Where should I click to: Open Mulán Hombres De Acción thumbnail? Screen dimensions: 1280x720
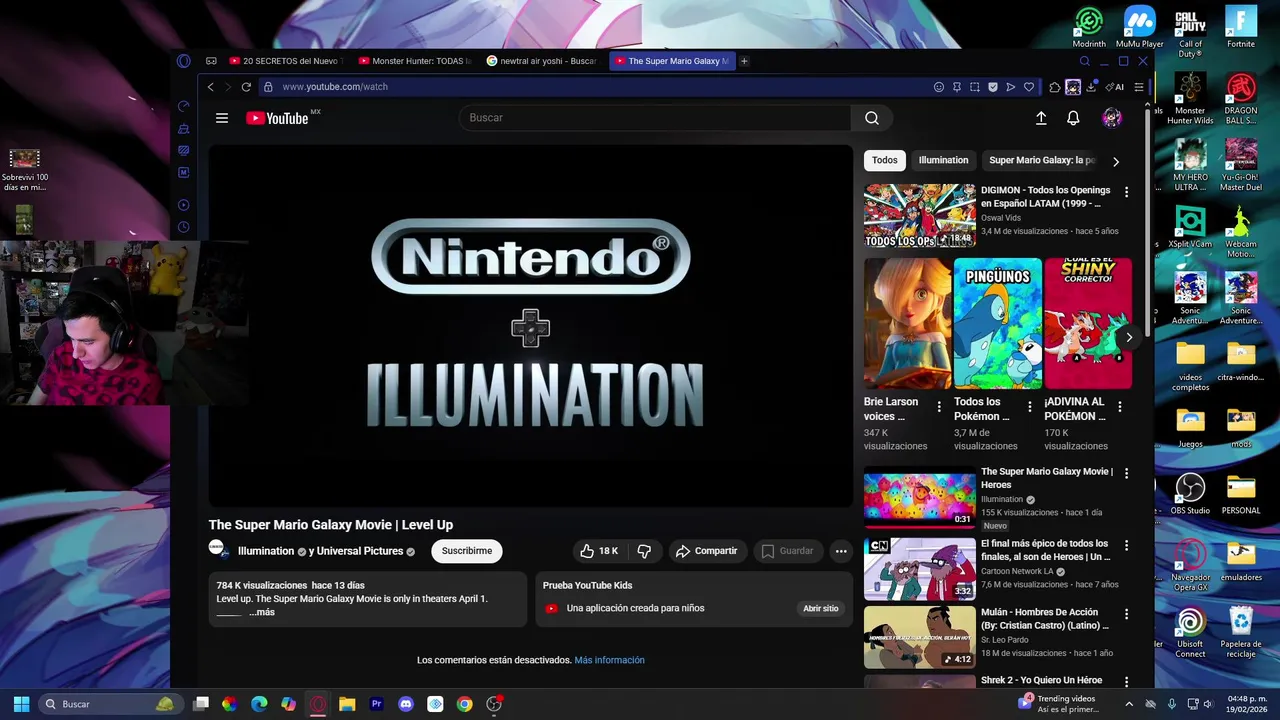click(920, 637)
